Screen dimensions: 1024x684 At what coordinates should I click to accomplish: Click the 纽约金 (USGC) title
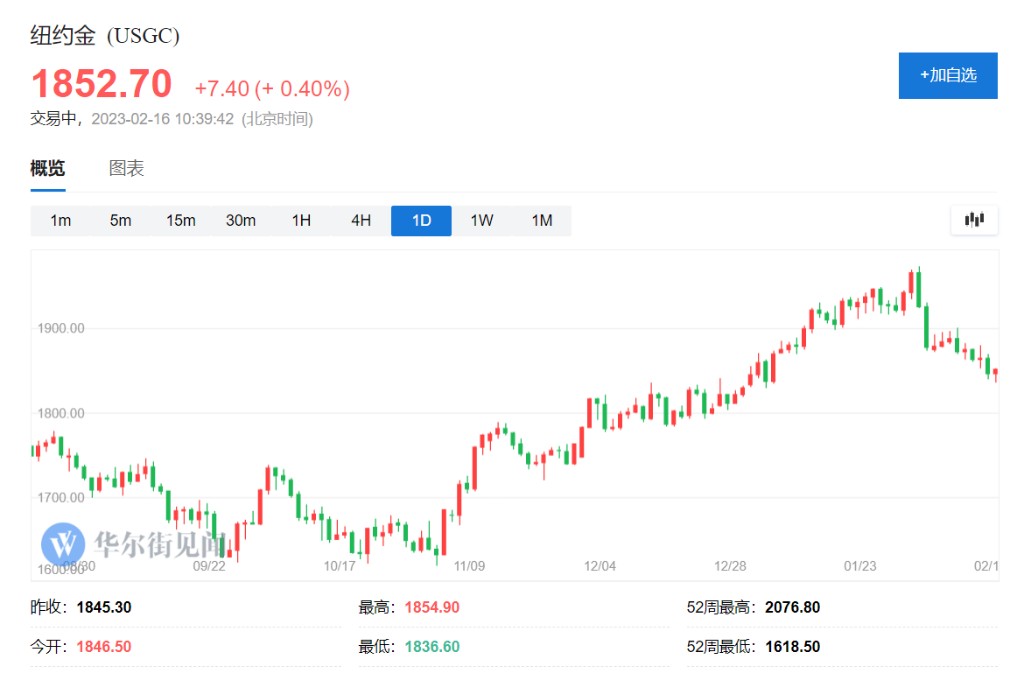pyautogui.click(x=105, y=36)
